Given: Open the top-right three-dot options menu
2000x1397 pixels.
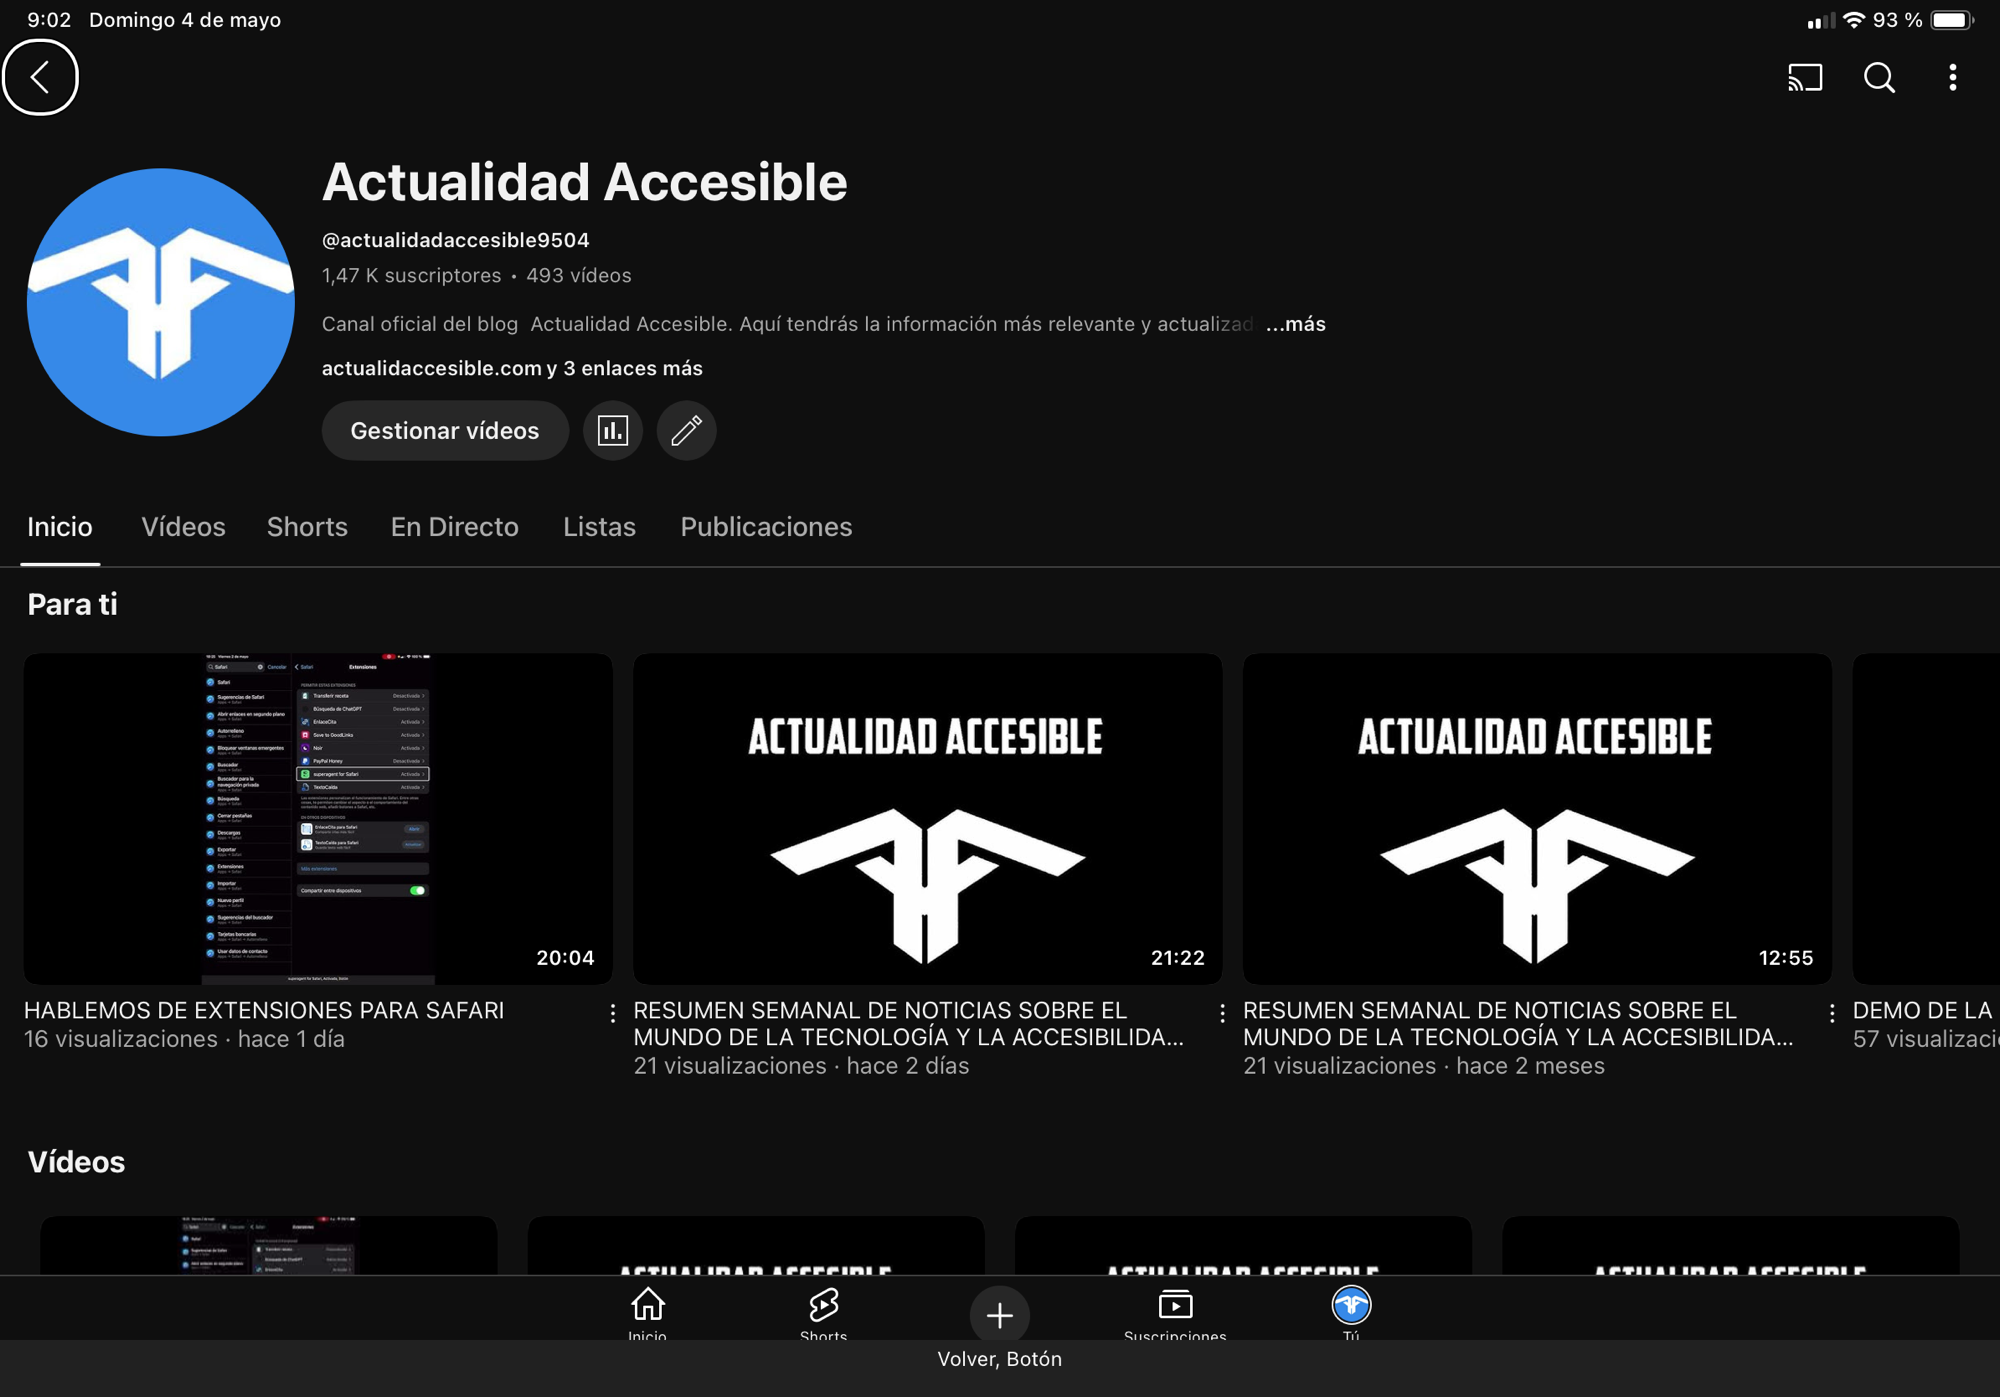Looking at the screenshot, I should coord(1953,77).
